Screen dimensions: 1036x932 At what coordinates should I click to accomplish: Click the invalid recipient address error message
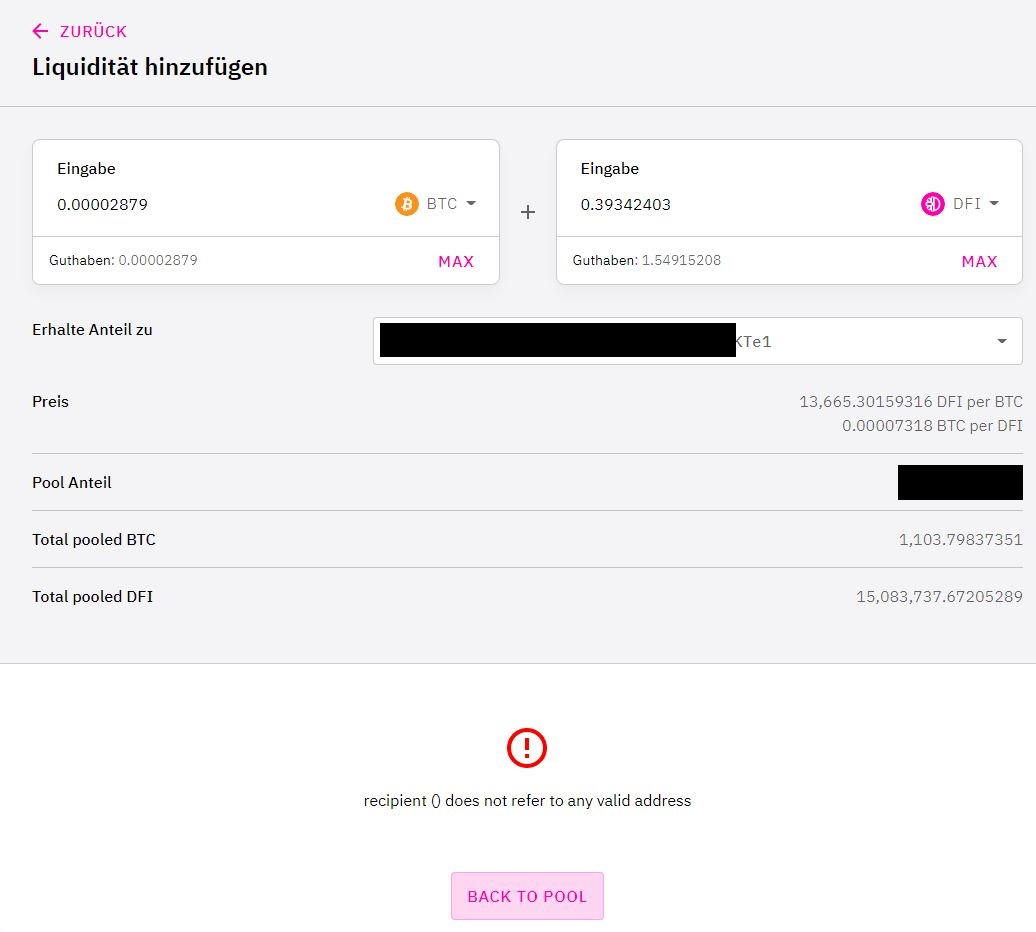(x=527, y=801)
